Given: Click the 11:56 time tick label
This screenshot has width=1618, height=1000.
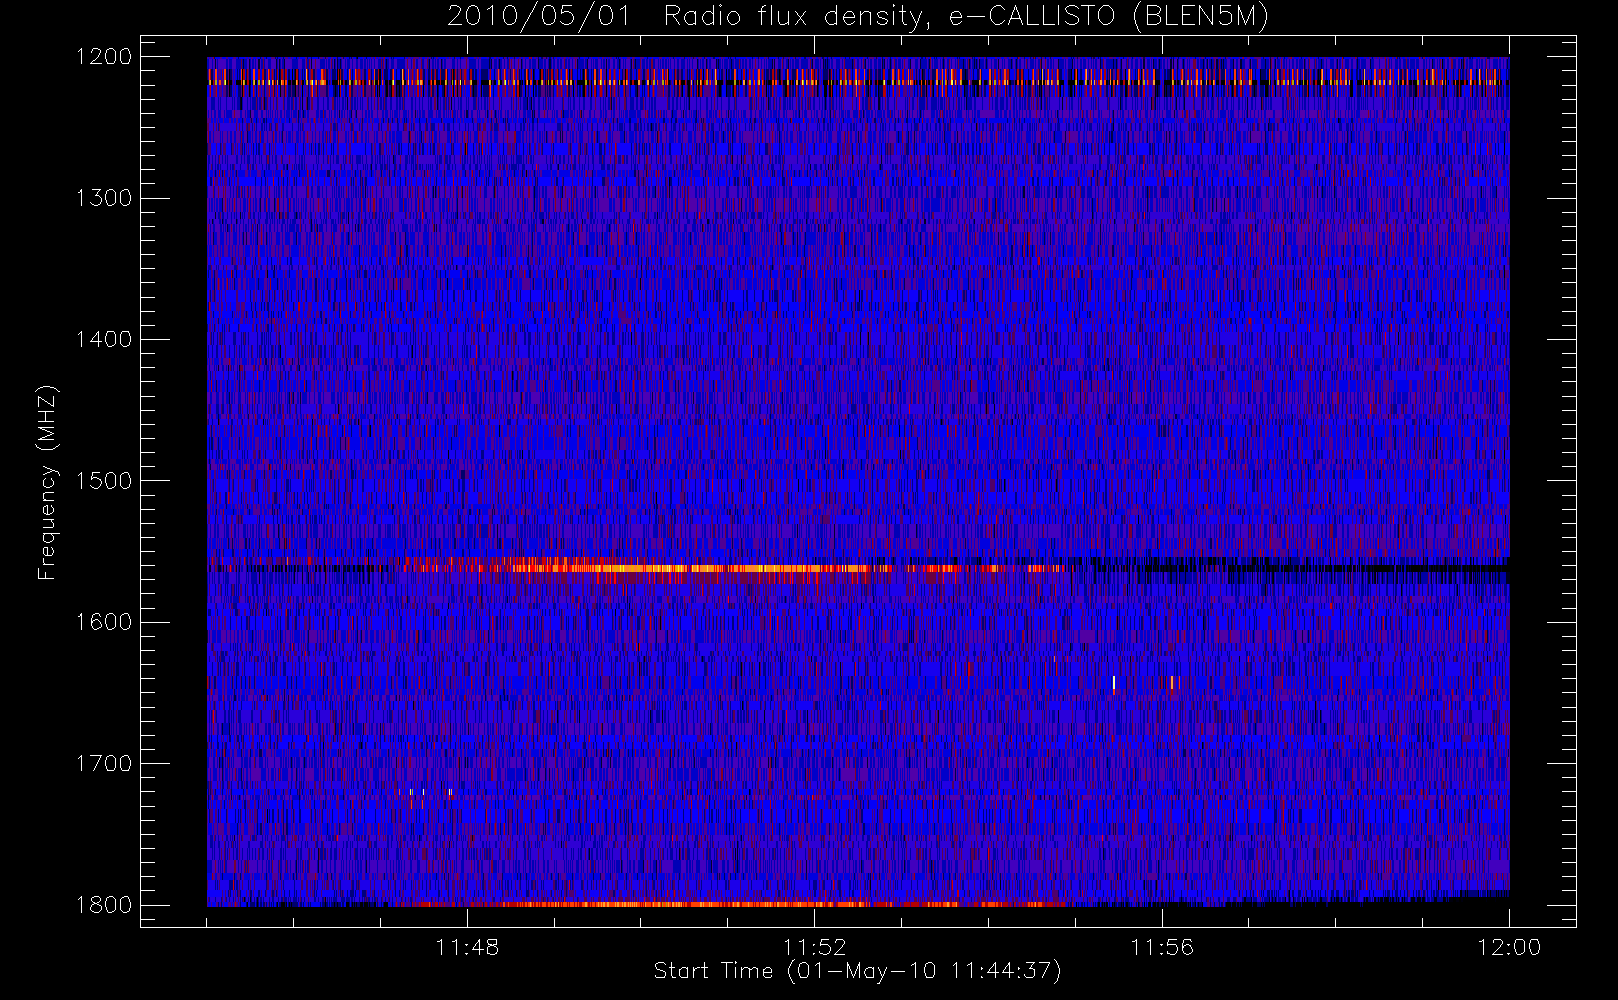Looking at the screenshot, I should click(x=1162, y=947).
